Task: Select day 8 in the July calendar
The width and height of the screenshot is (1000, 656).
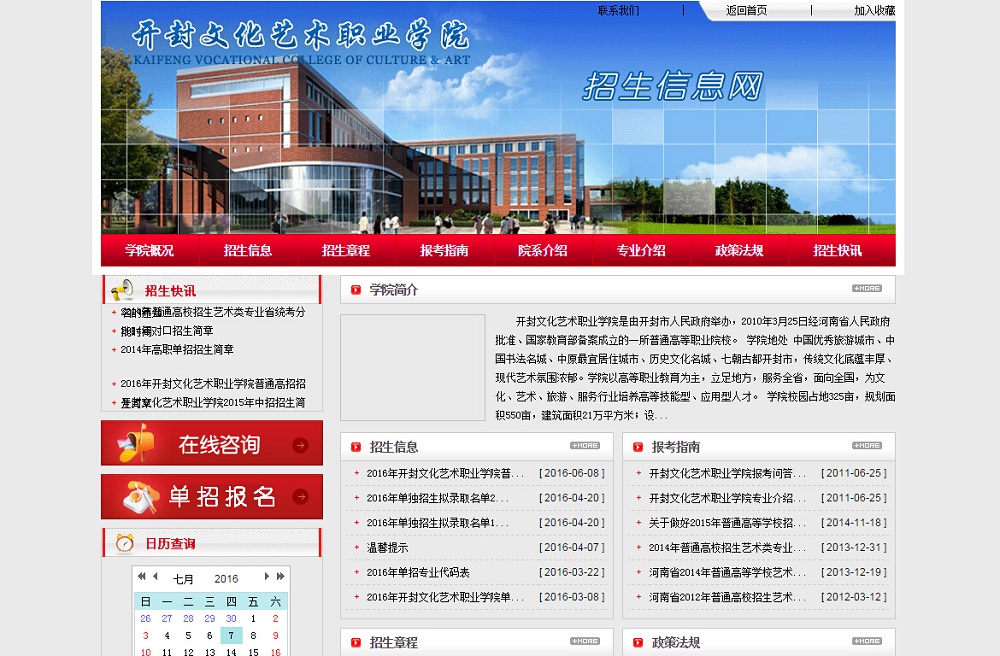Action: point(253,636)
